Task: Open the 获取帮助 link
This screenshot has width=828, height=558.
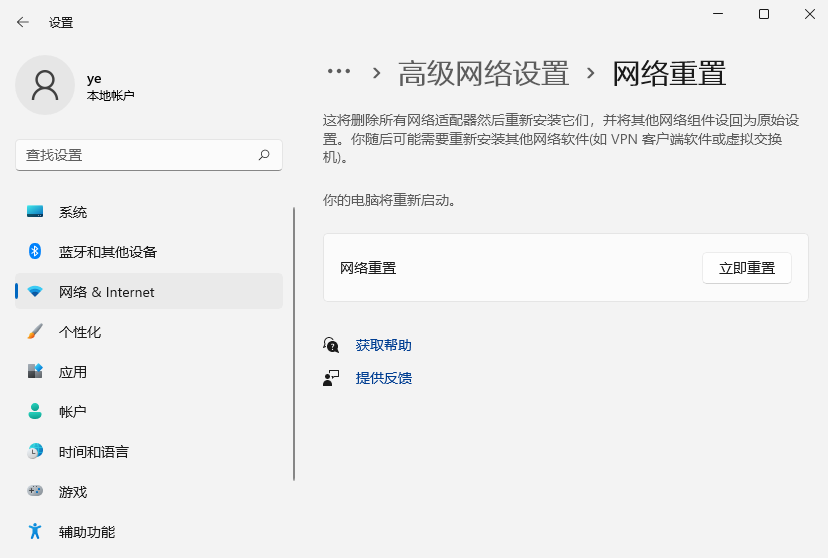Action: 383,345
